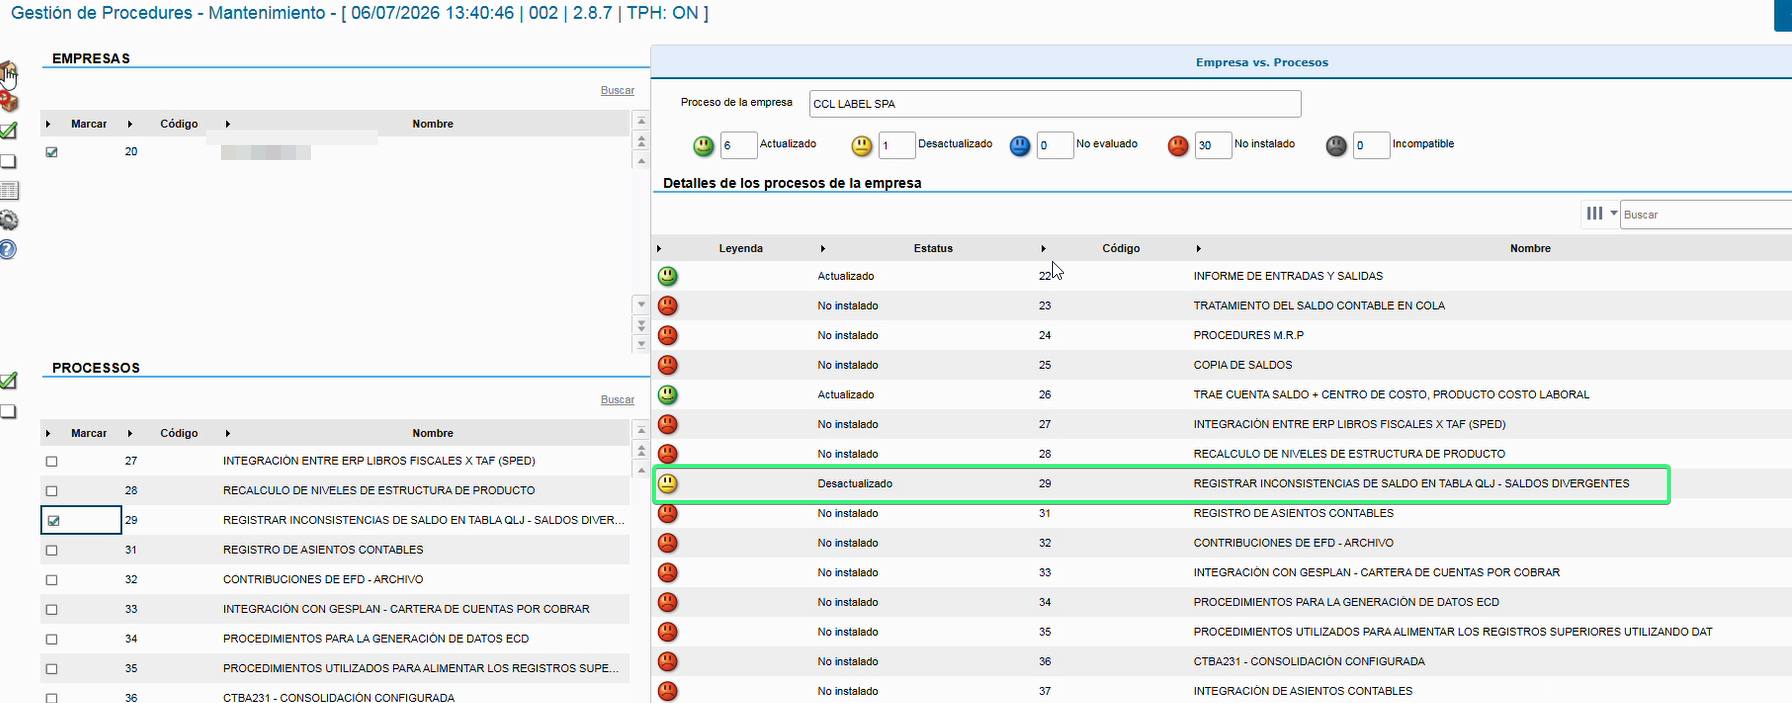
Task: Click yellow smiley on Desactualizado row 29
Action: pos(668,484)
